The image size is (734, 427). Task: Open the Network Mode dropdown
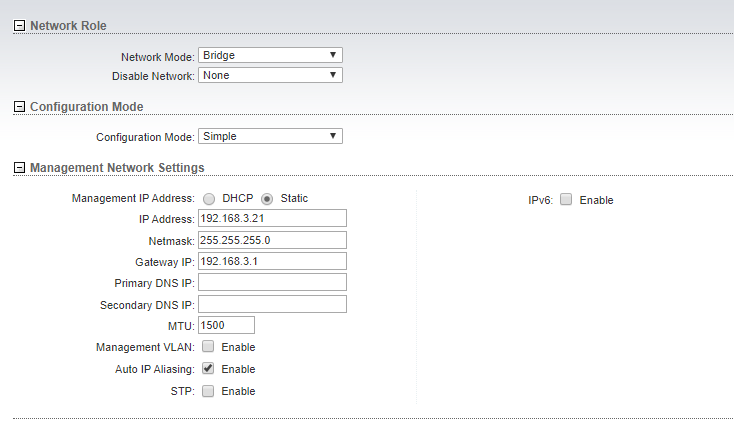pyautogui.click(x=270, y=55)
